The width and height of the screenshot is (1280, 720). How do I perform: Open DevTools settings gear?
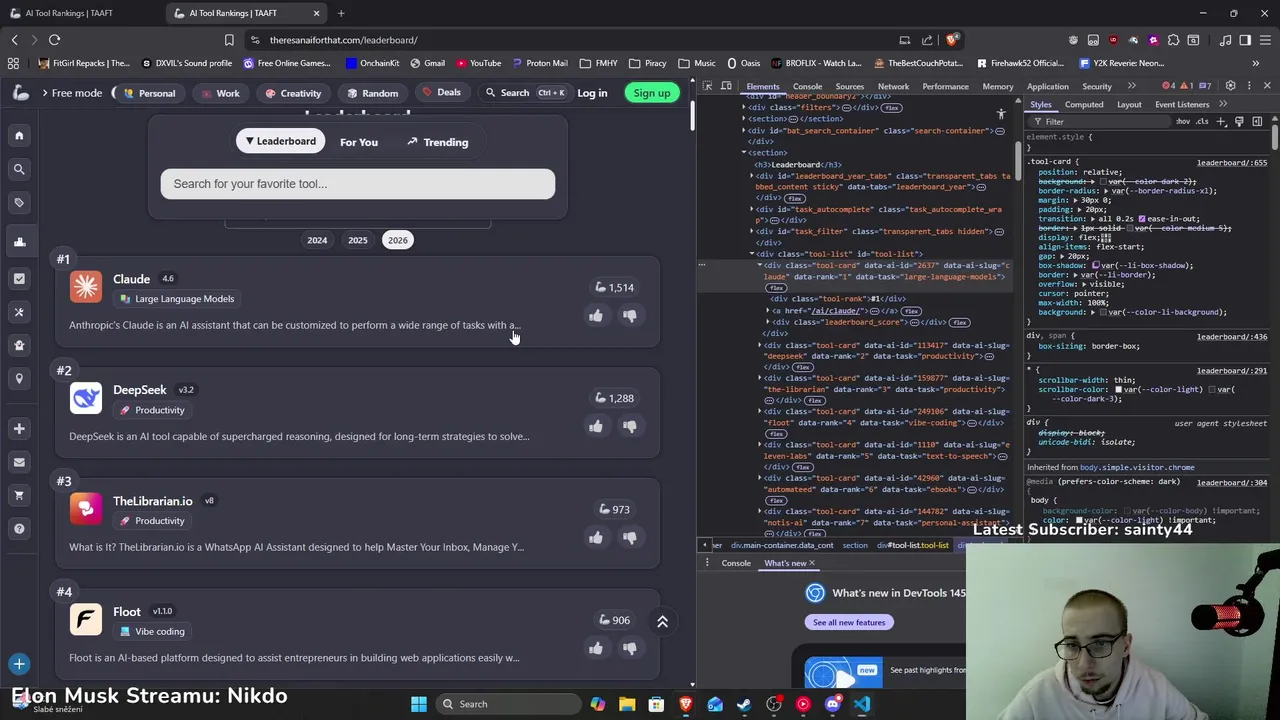pos(1231,86)
